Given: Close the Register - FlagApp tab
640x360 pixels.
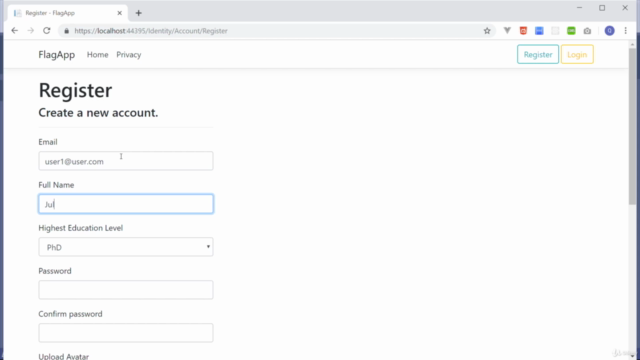Looking at the screenshot, I should pos(120,13).
